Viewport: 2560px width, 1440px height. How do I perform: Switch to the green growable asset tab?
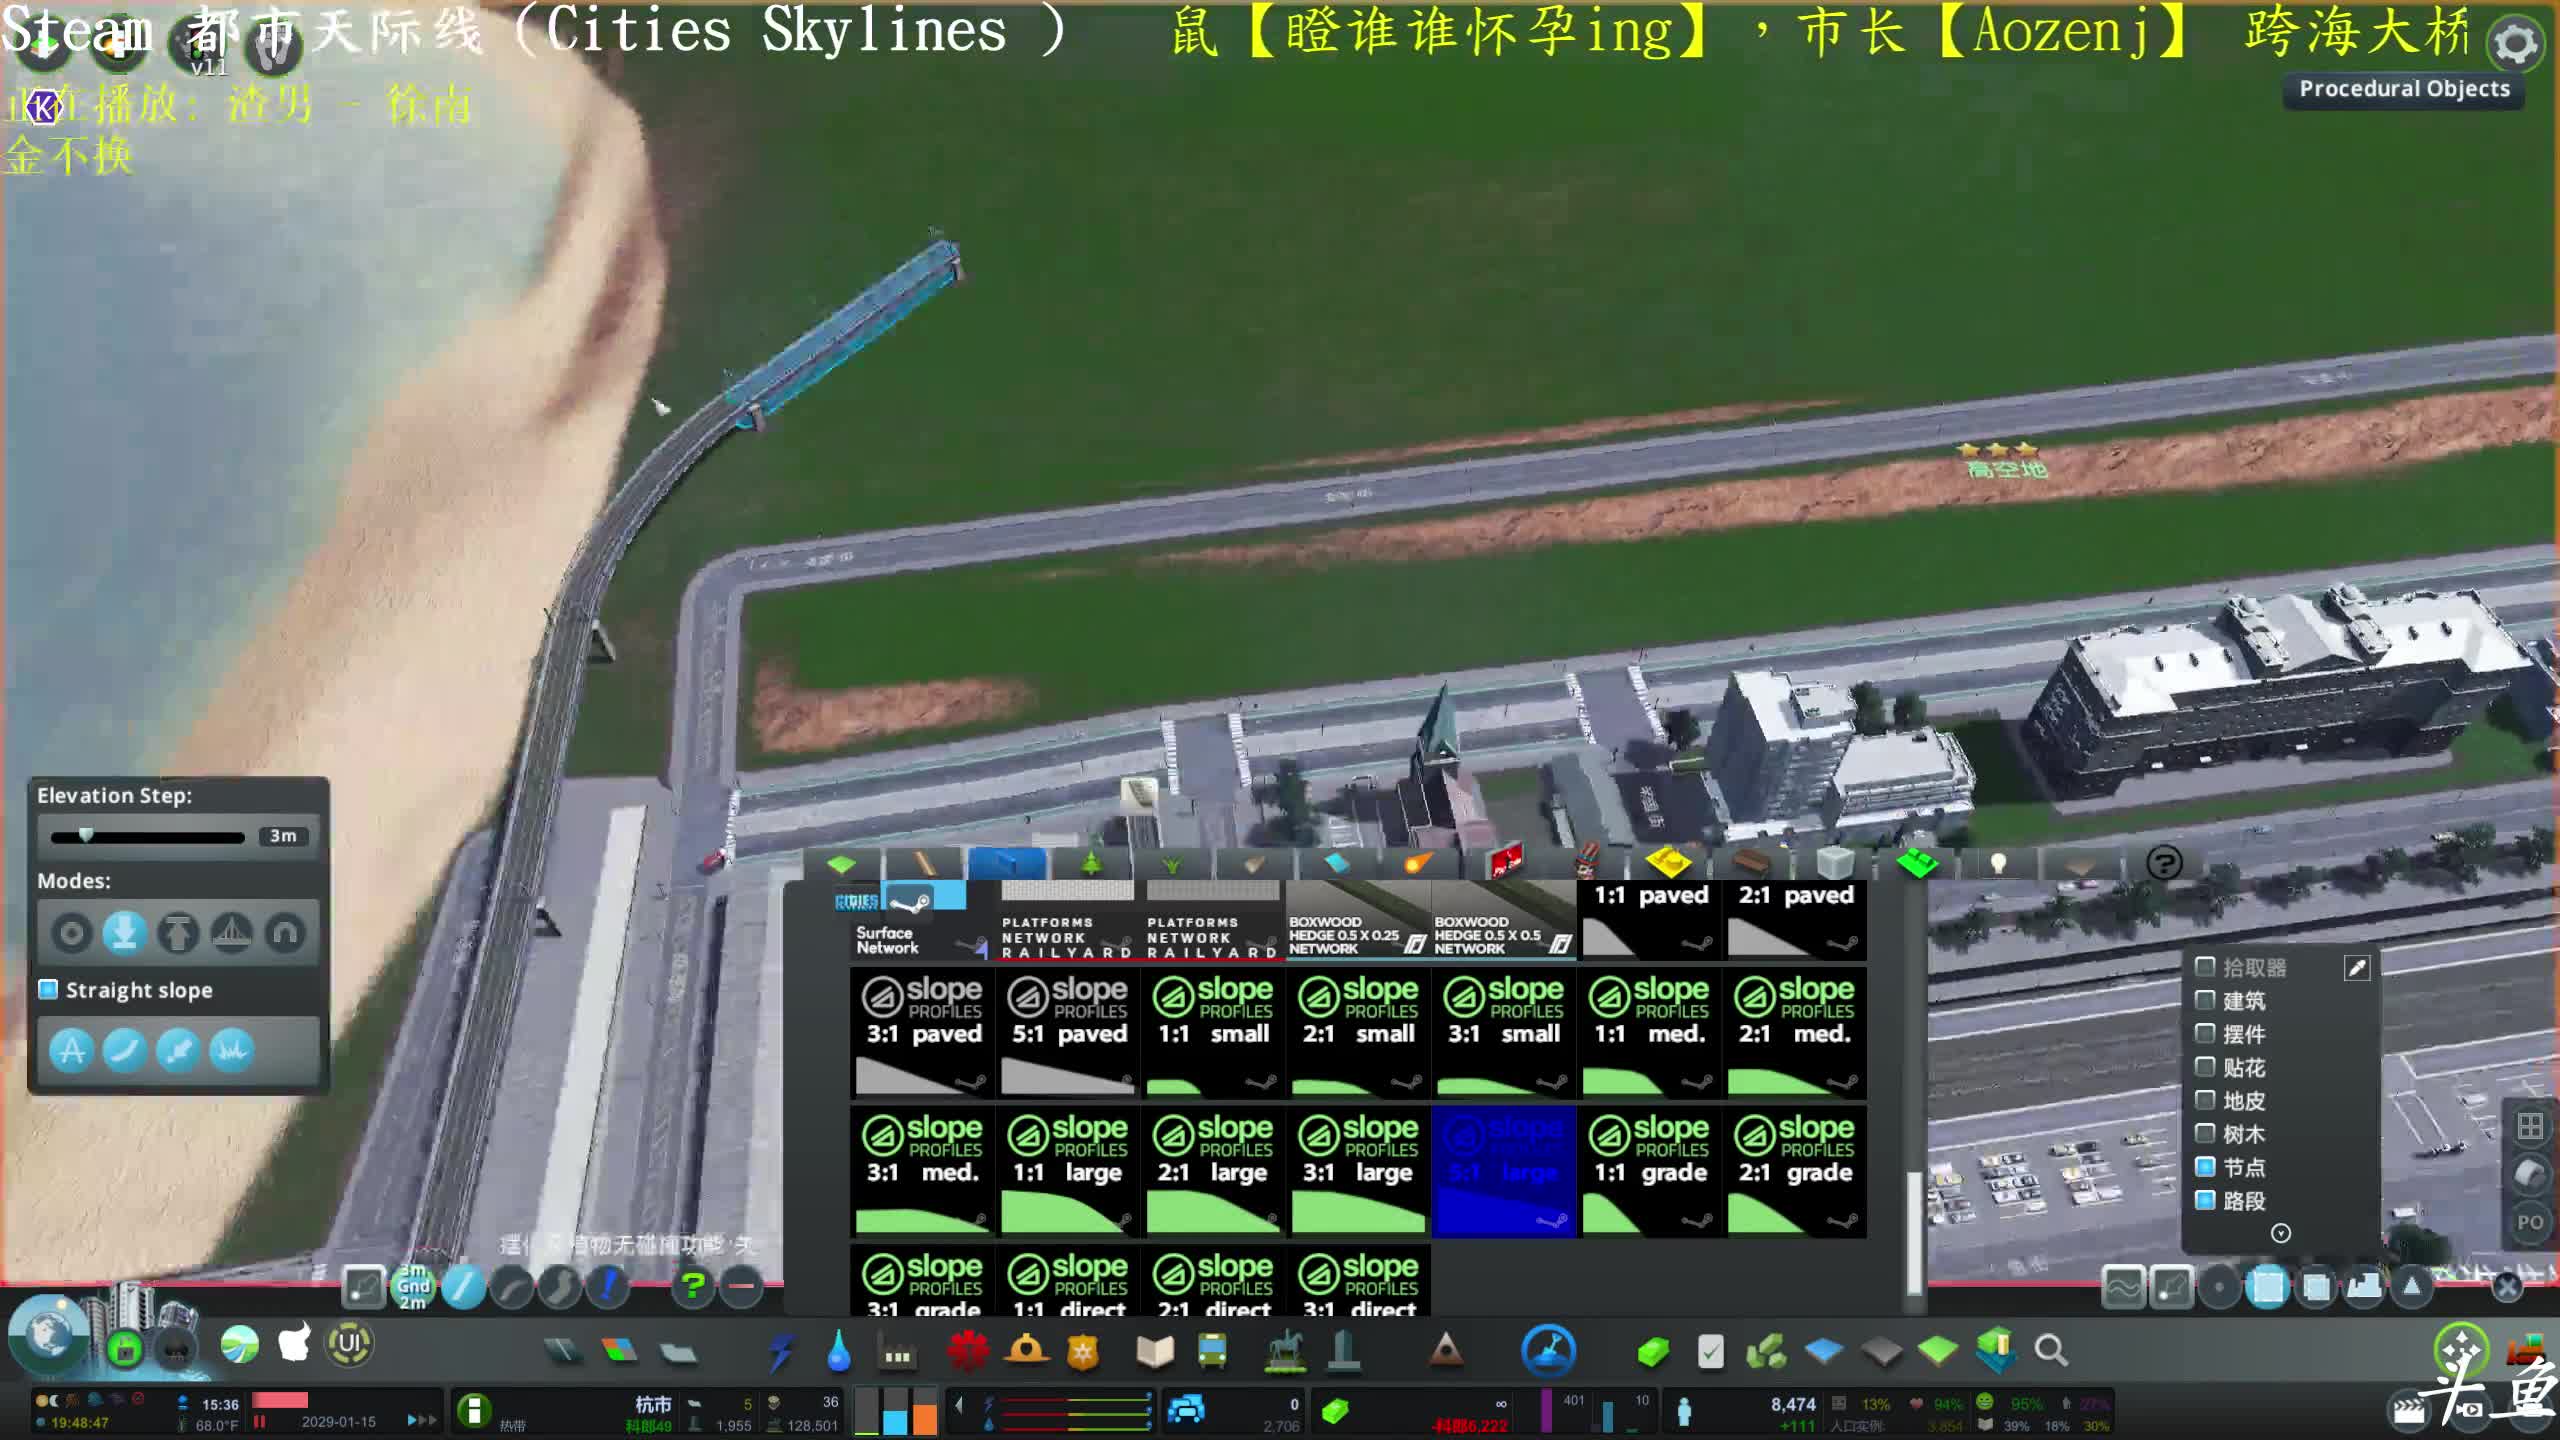click(x=1917, y=862)
